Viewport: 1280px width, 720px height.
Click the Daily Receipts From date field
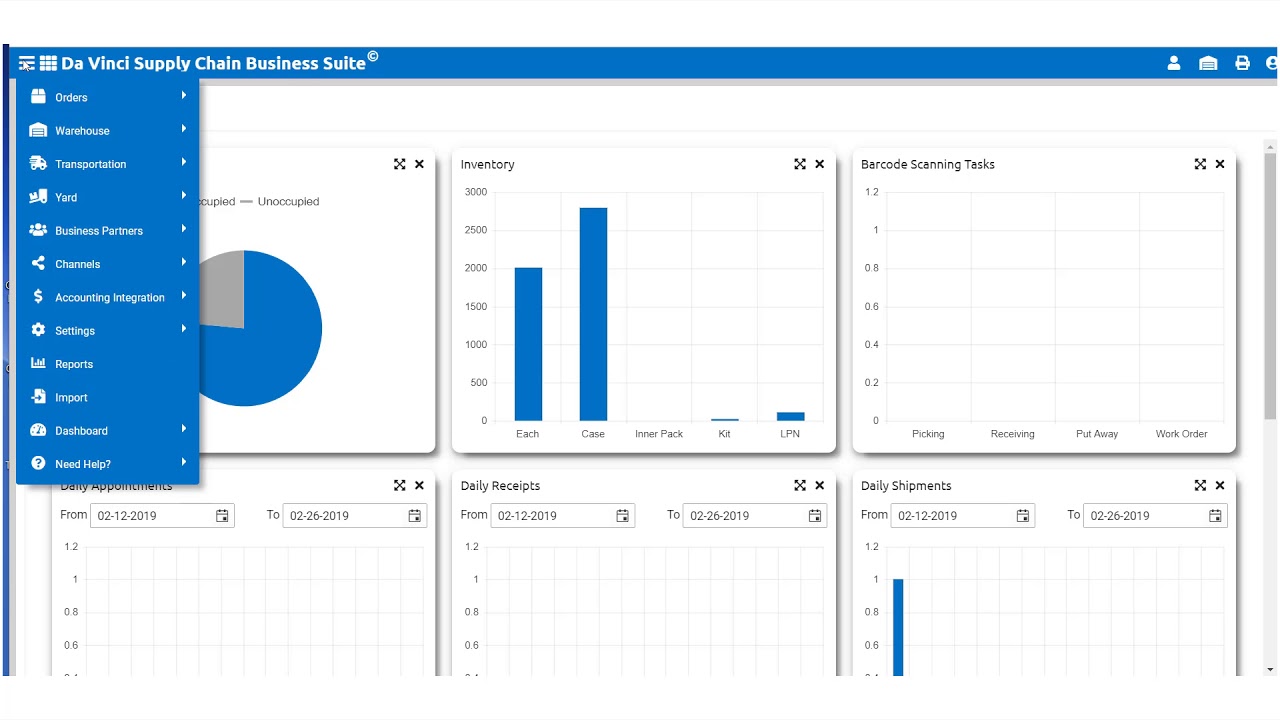(x=562, y=516)
